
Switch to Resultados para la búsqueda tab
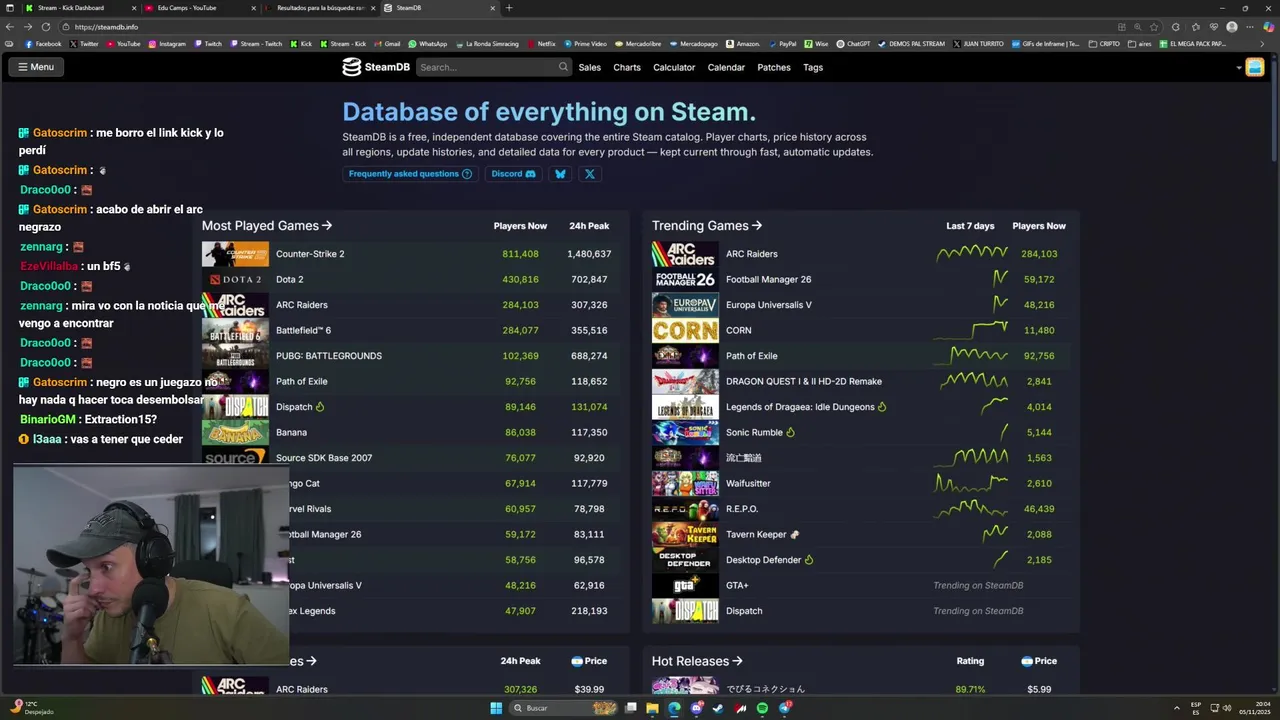pos(322,8)
